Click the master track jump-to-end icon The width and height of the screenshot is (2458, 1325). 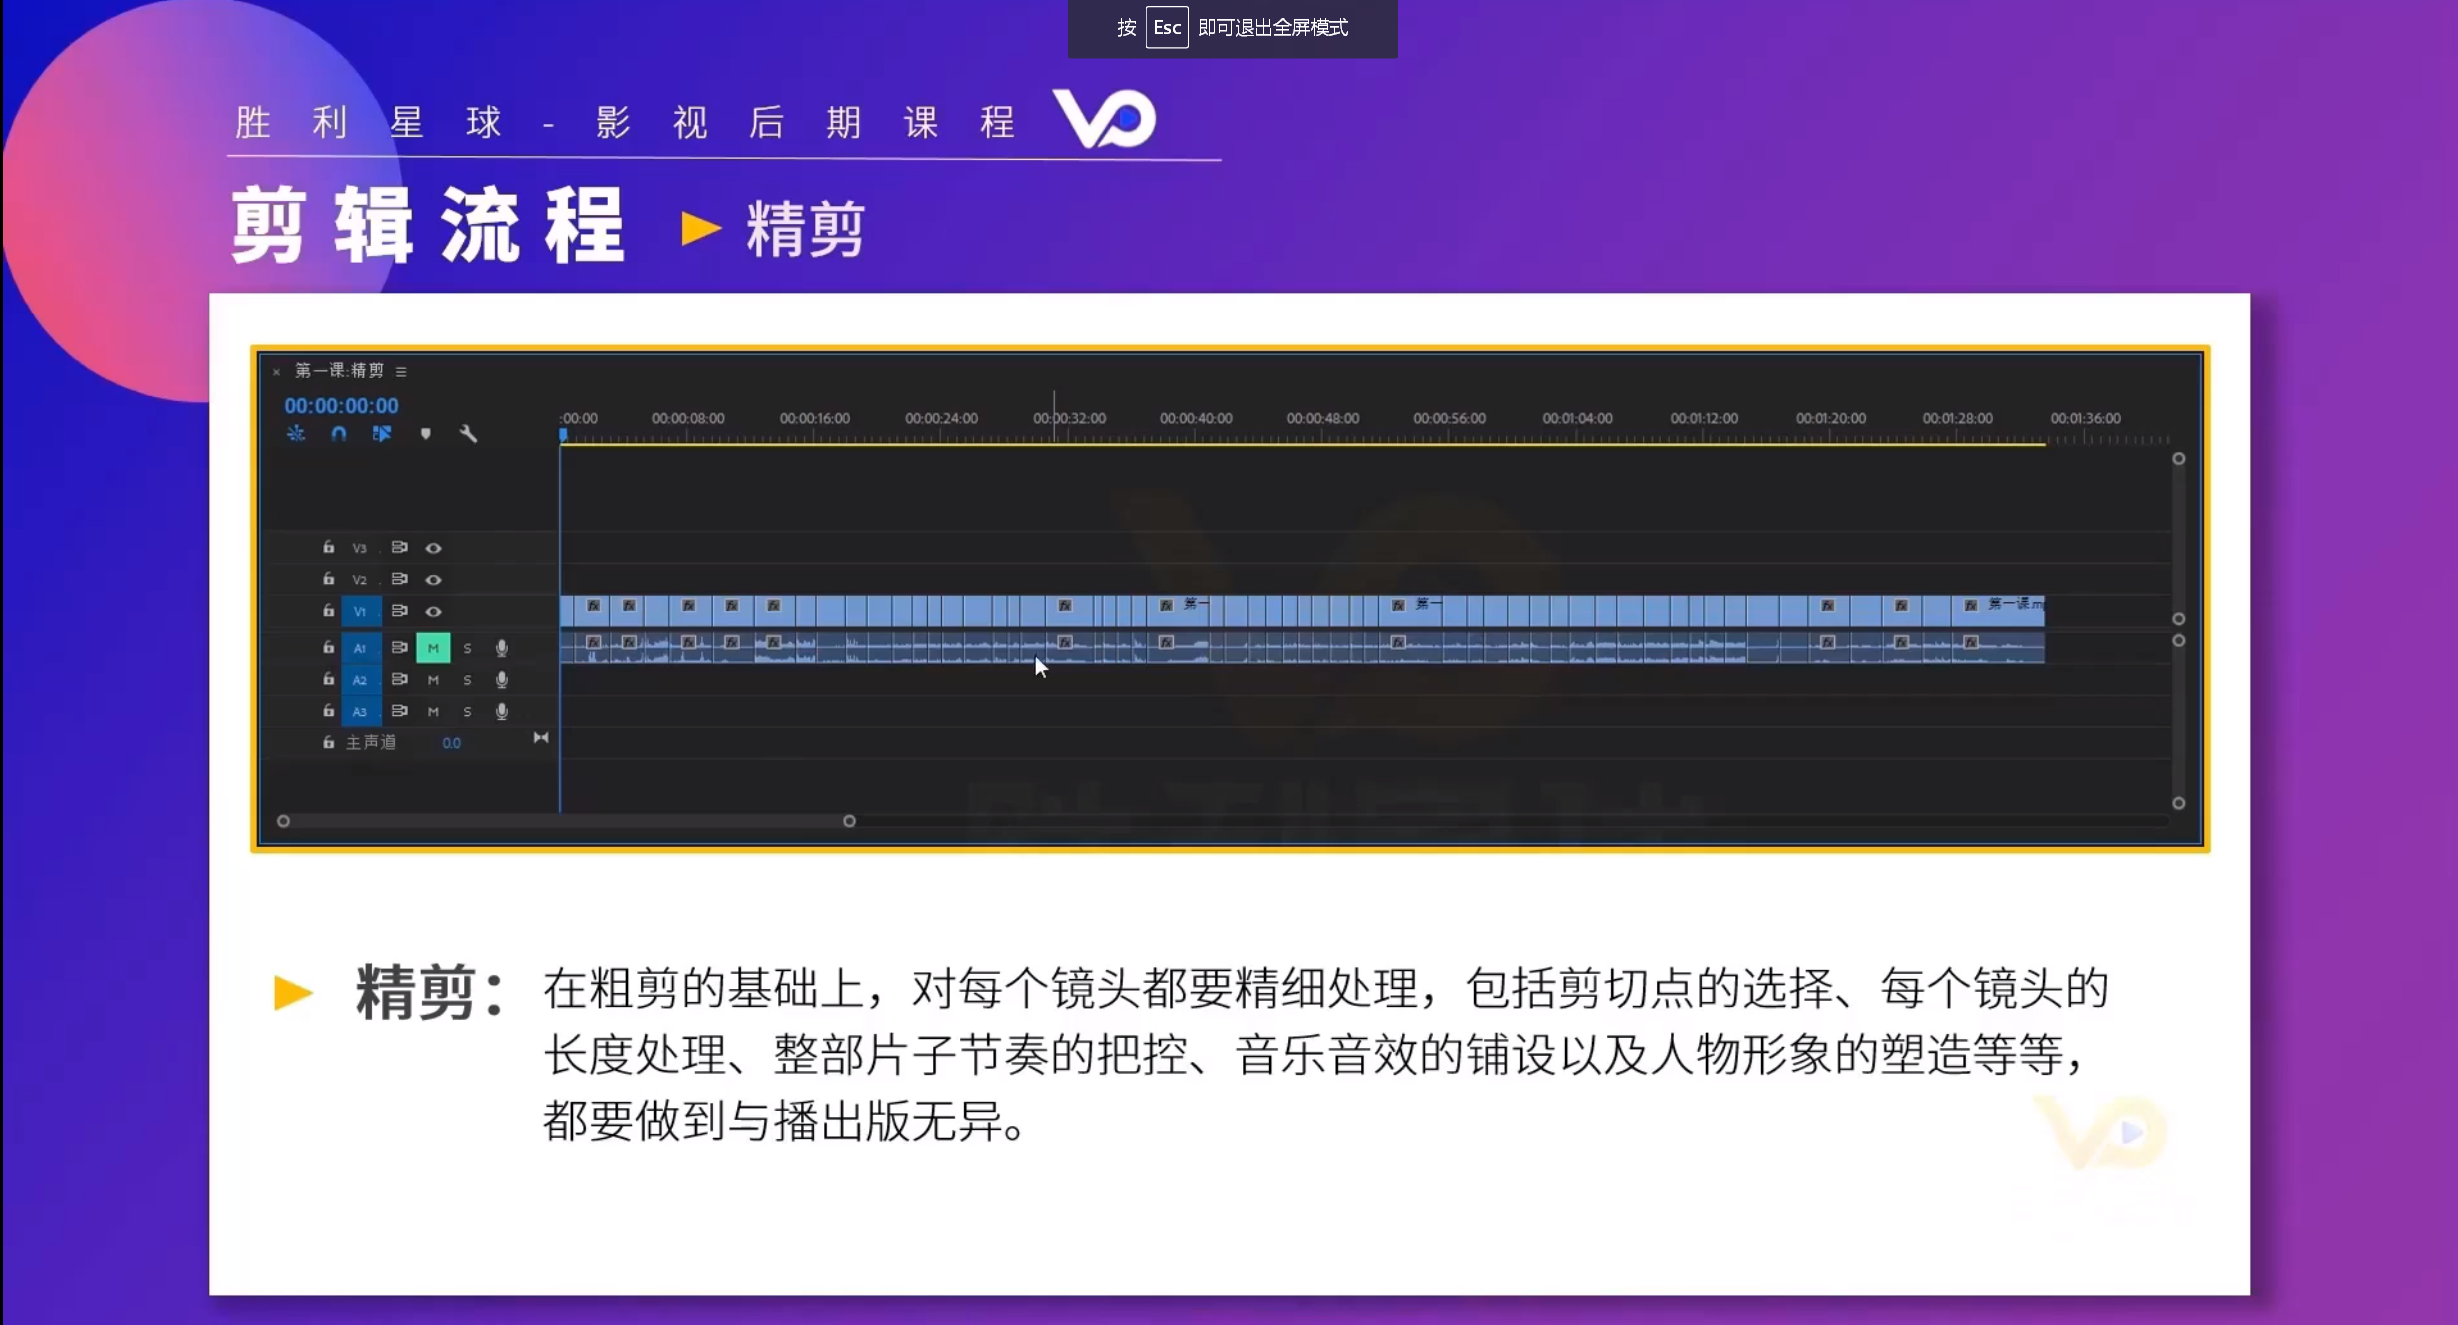pos(541,738)
